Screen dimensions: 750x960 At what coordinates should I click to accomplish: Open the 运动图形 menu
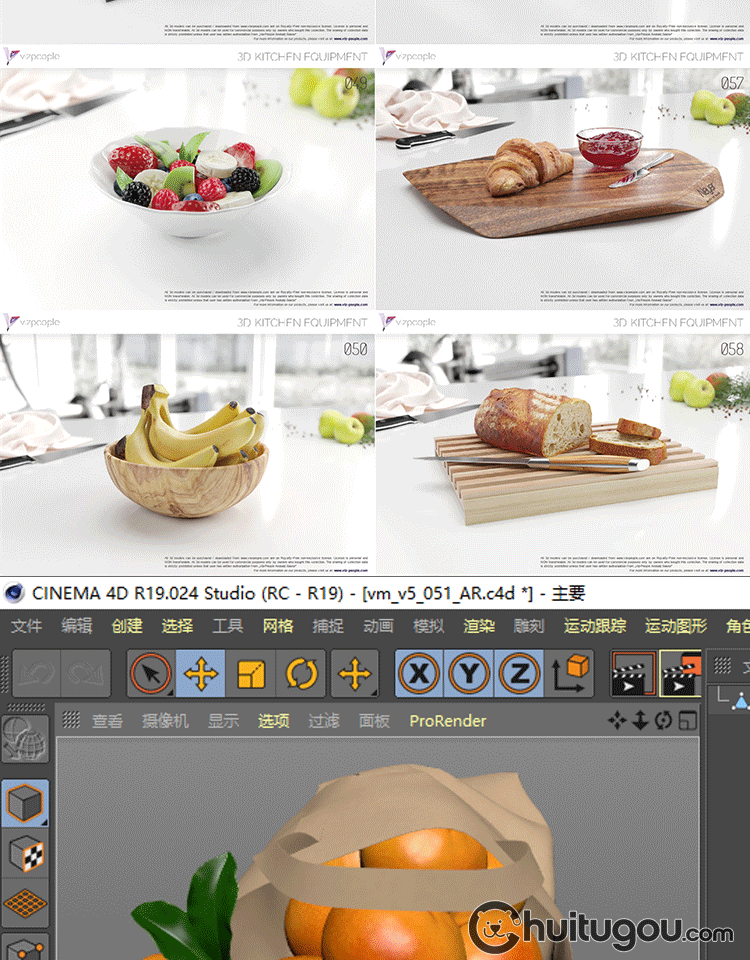(676, 626)
